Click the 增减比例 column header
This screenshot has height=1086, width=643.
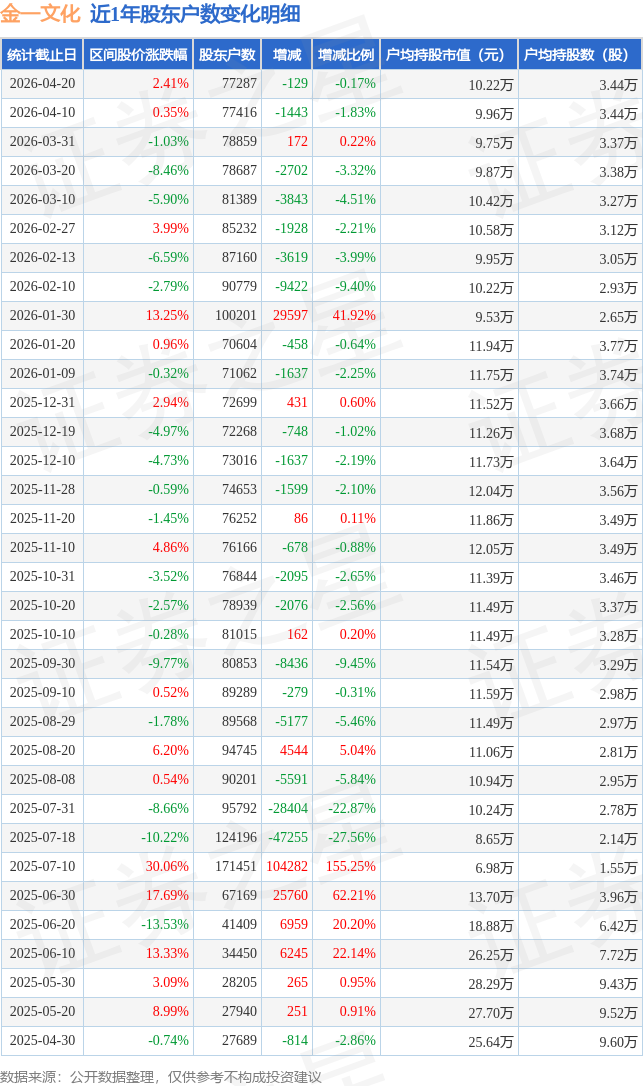coord(346,55)
